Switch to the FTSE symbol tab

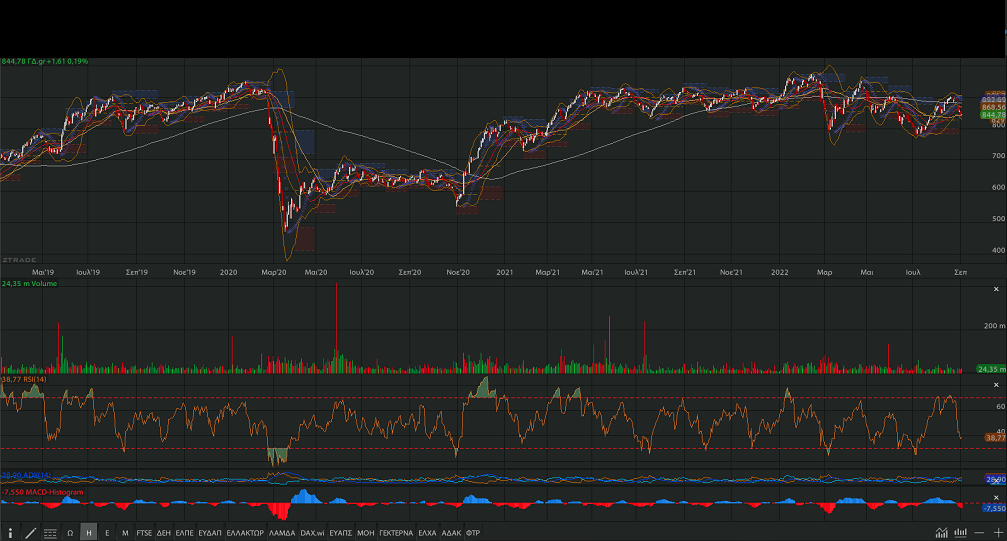(x=145, y=533)
